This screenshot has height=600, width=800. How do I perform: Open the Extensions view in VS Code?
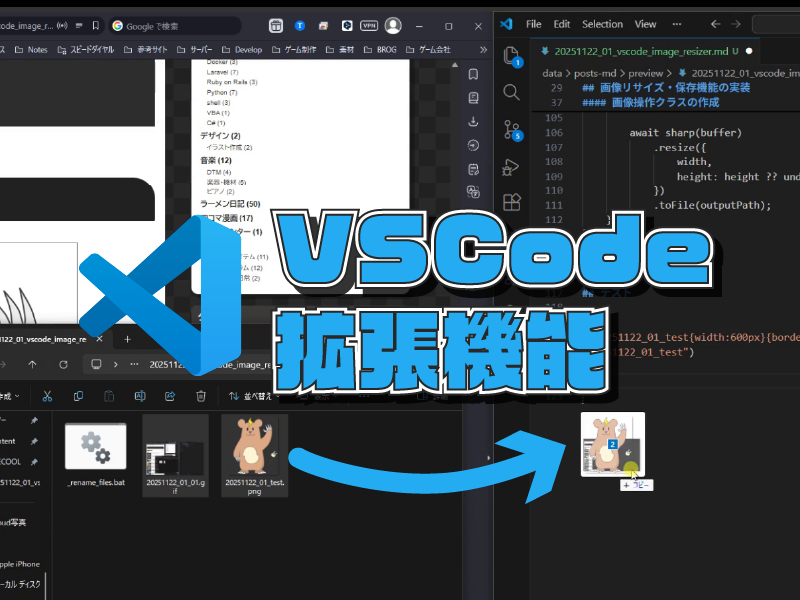click(x=511, y=203)
